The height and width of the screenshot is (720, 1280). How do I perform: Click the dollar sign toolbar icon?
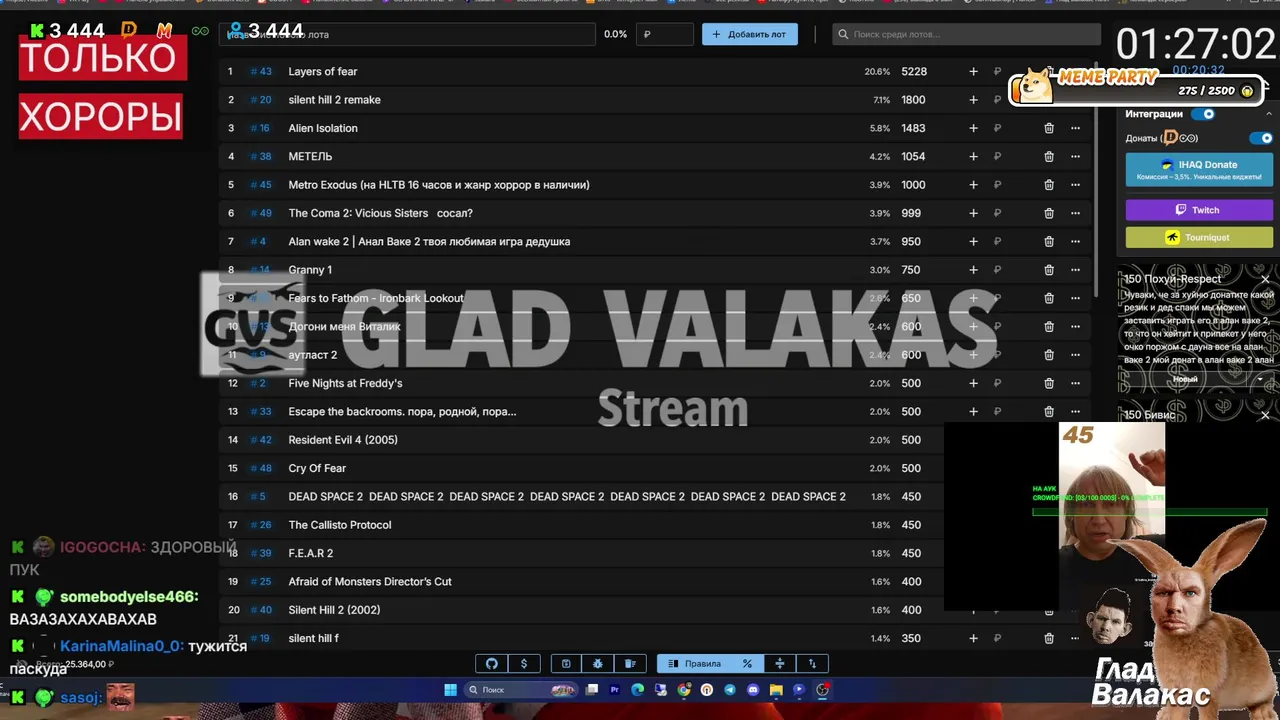coord(524,664)
